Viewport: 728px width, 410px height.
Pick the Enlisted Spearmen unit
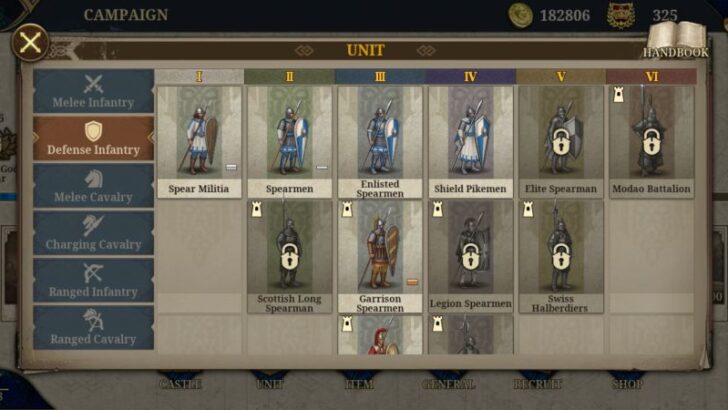[x=380, y=142]
